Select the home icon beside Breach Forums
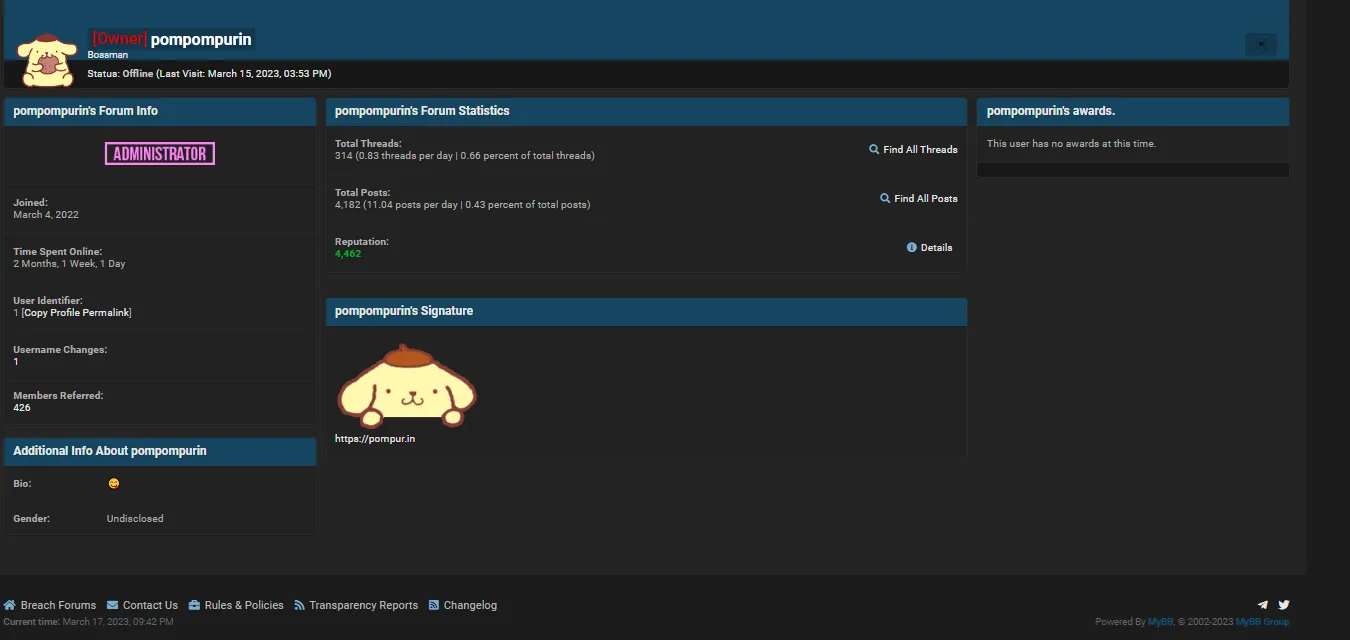 pos(9,604)
